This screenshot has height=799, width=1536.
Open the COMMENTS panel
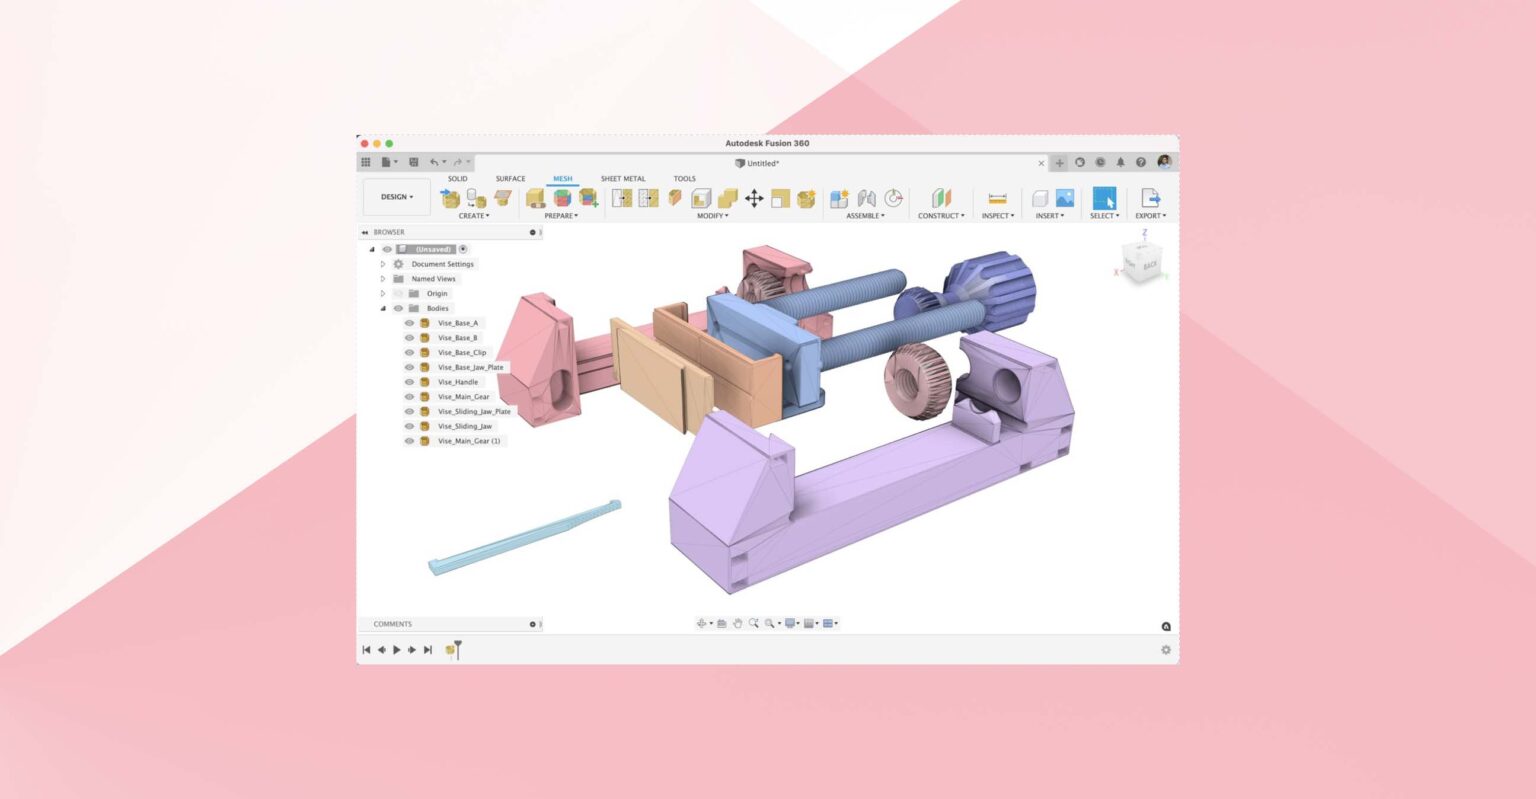pos(391,623)
